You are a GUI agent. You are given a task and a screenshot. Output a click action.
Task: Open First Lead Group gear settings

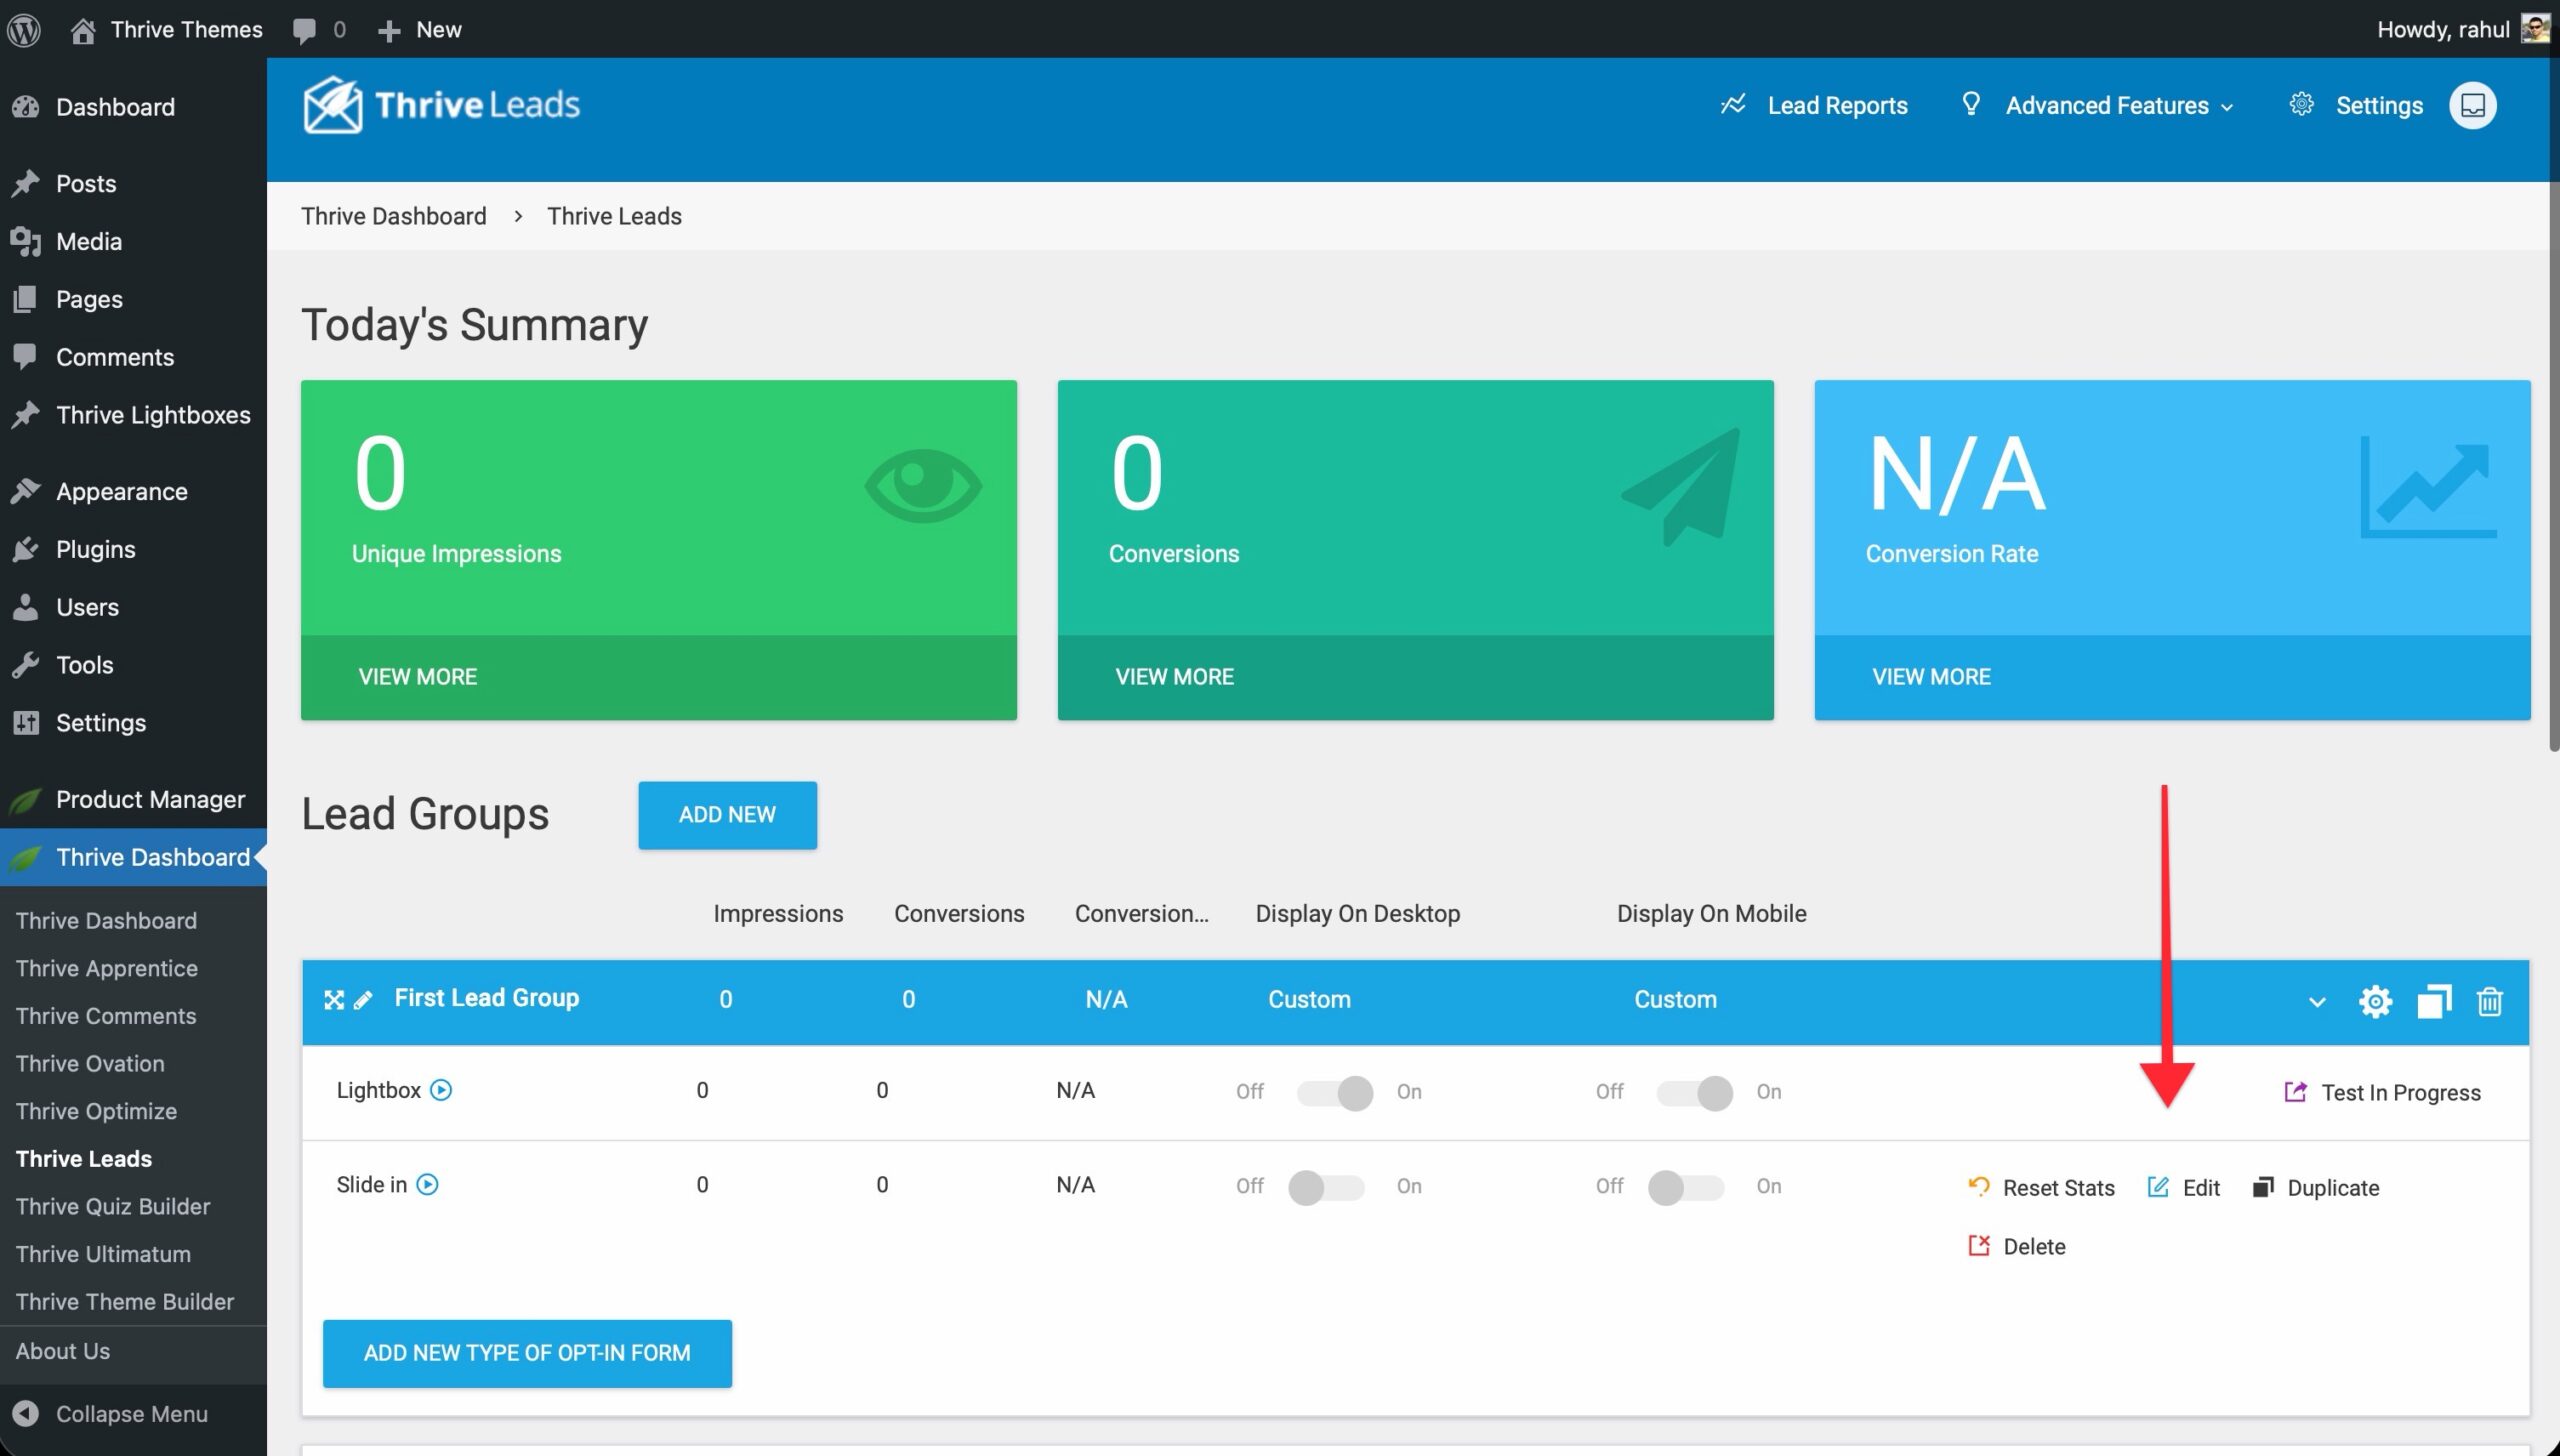tap(2375, 1001)
